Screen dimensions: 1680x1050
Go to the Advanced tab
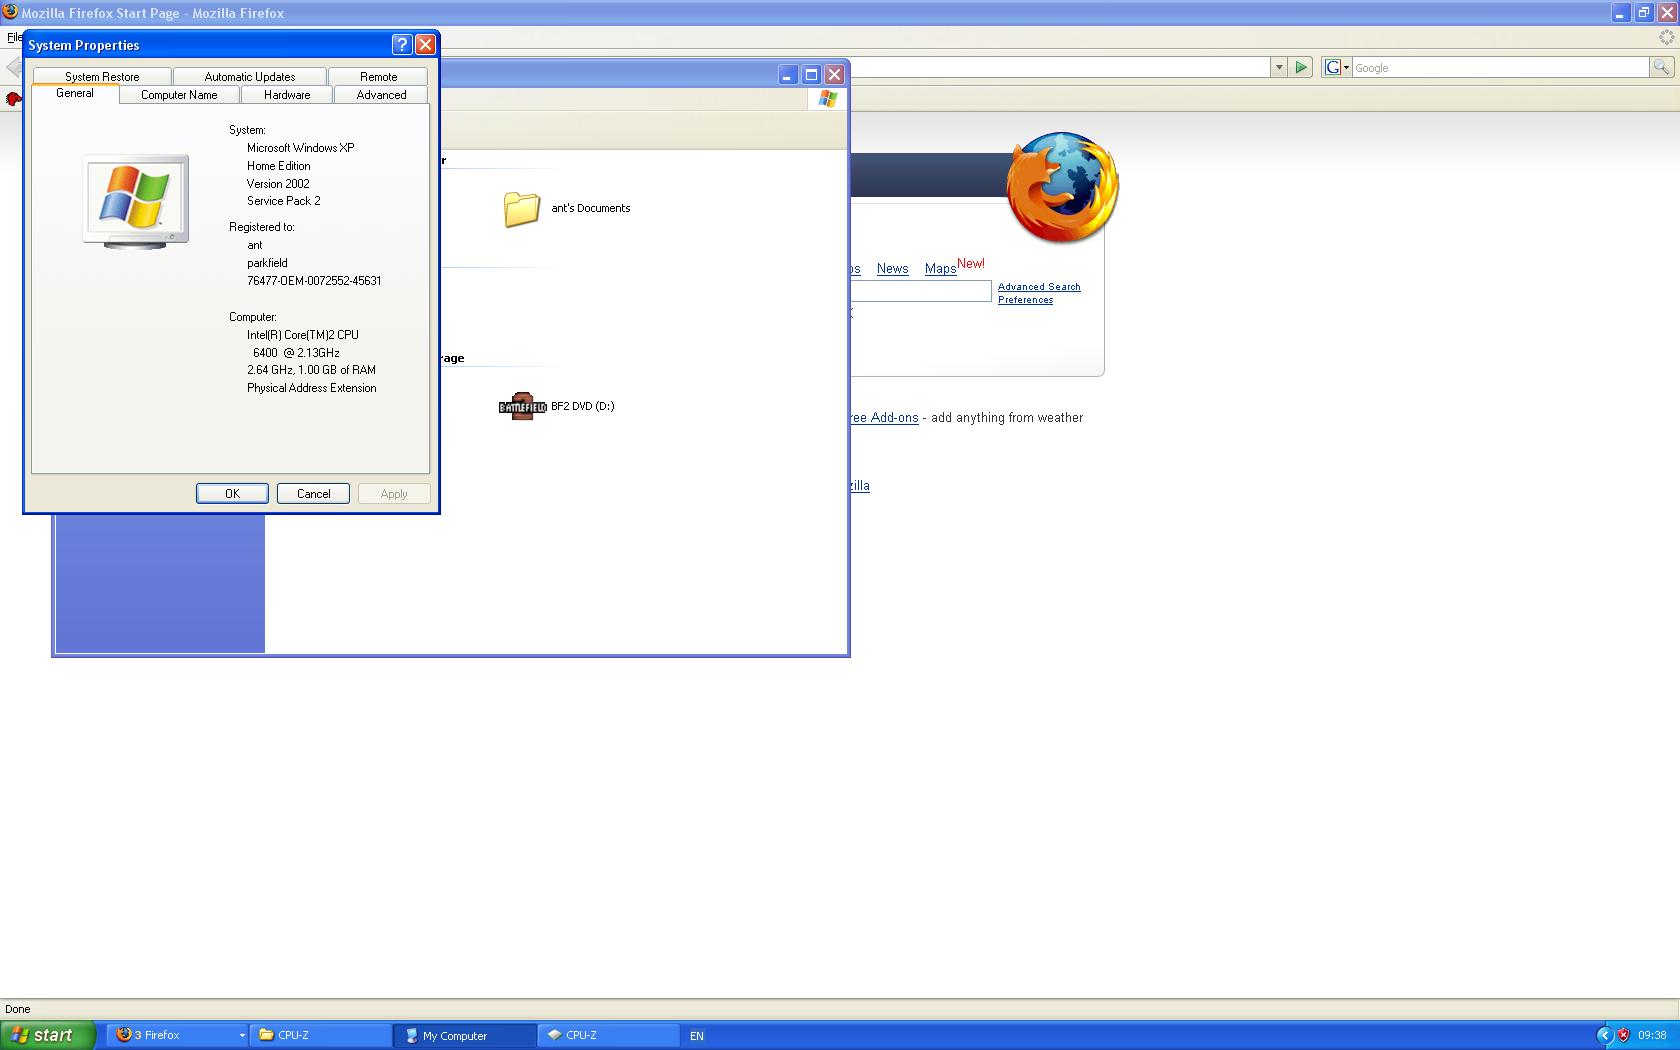[x=381, y=95]
